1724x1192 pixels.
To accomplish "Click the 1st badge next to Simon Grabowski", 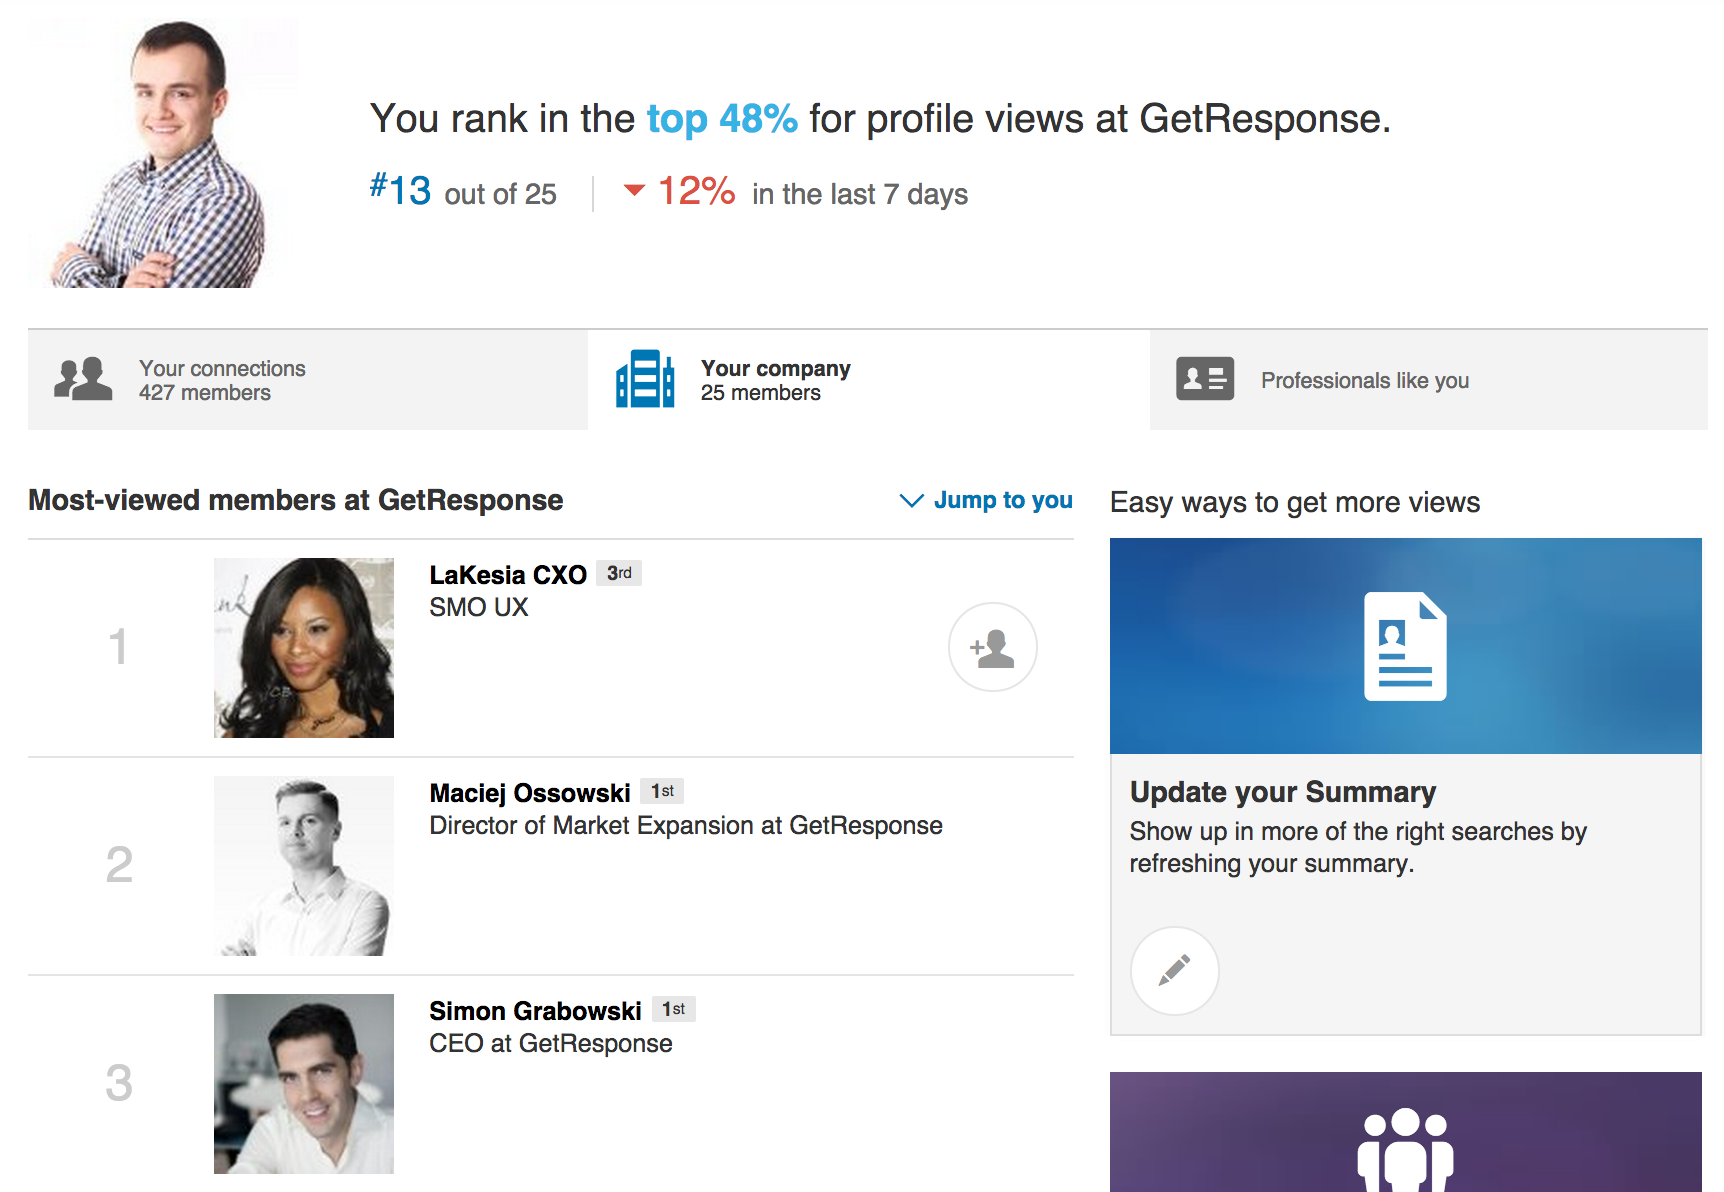I will coord(673,1009).
